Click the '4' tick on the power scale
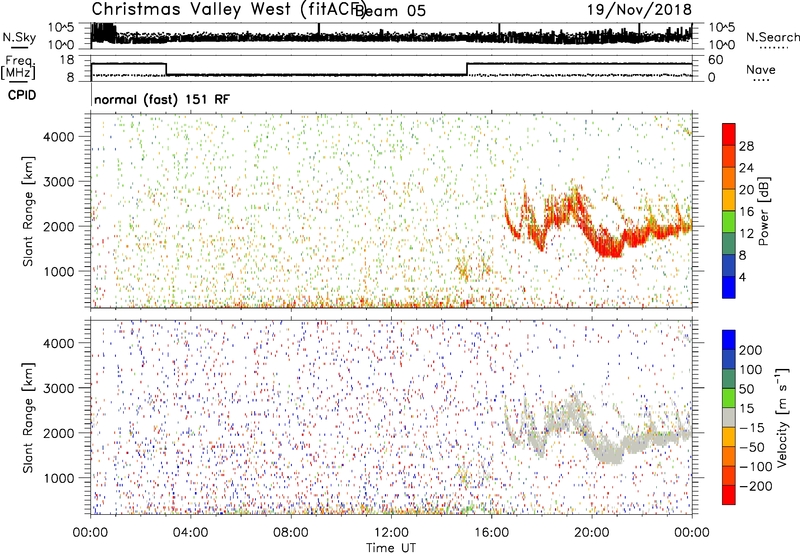This screenshot has width=800, height=554. [742, 277]
